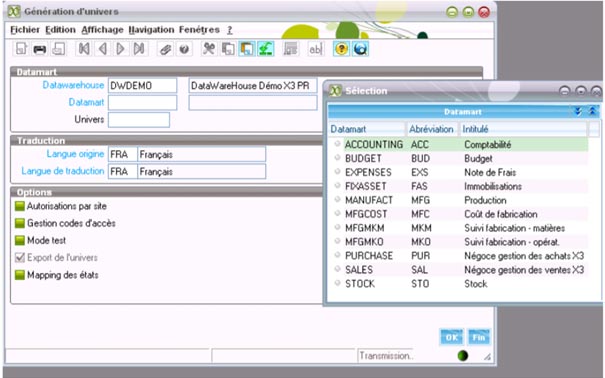This screenshot has height=378, width=605.
Task: Select the BUDGET row radio bullet
Action: click(338, 157)
